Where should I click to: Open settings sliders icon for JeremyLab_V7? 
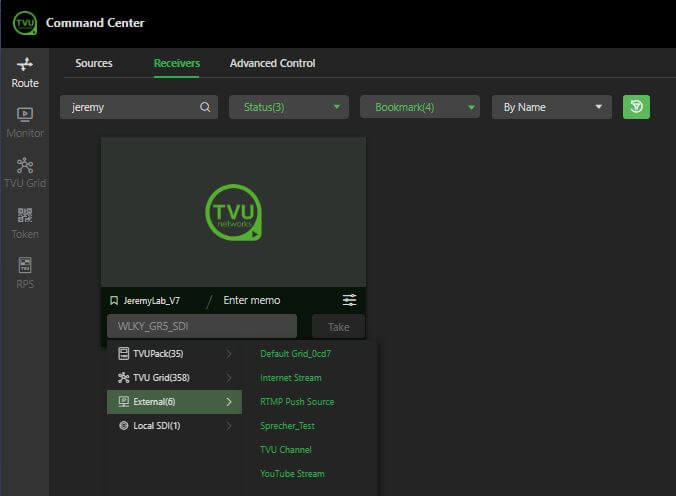click(349, 300)
